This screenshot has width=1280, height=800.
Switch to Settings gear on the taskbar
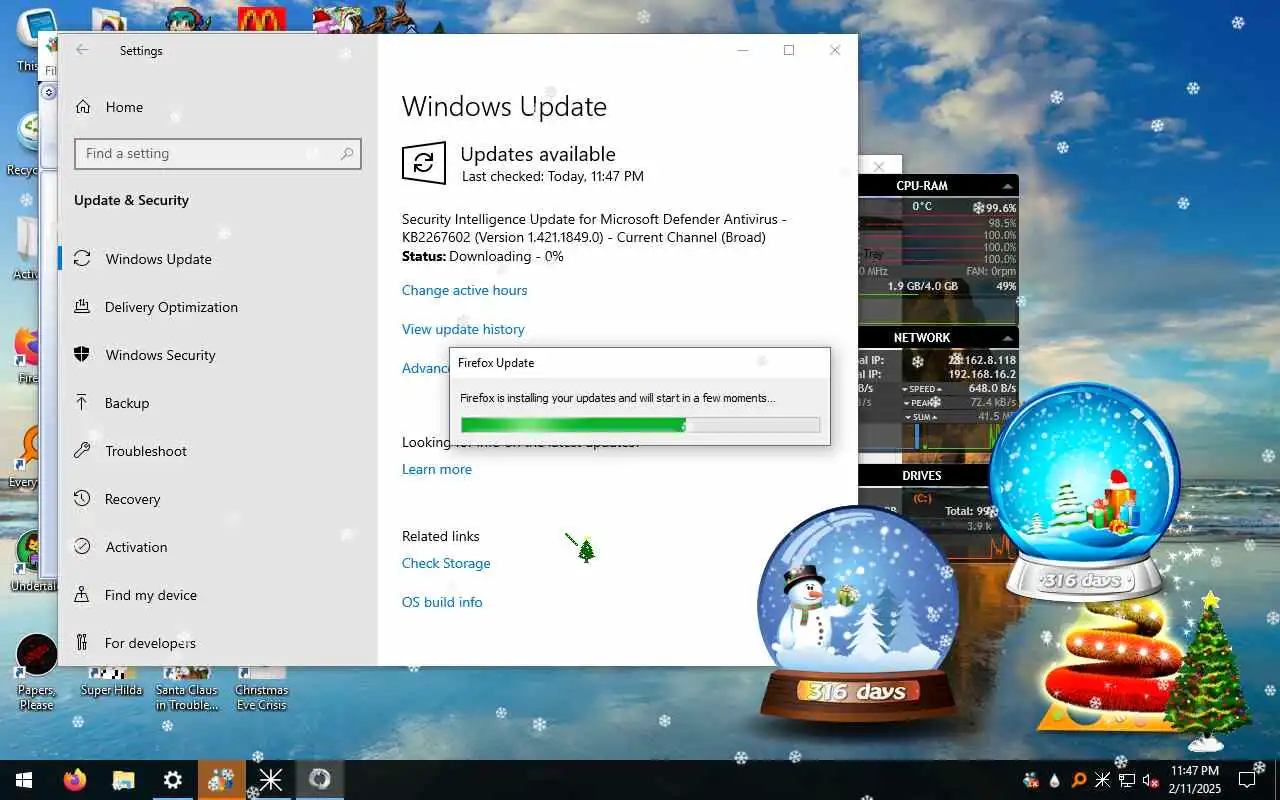tap(173, 780)
